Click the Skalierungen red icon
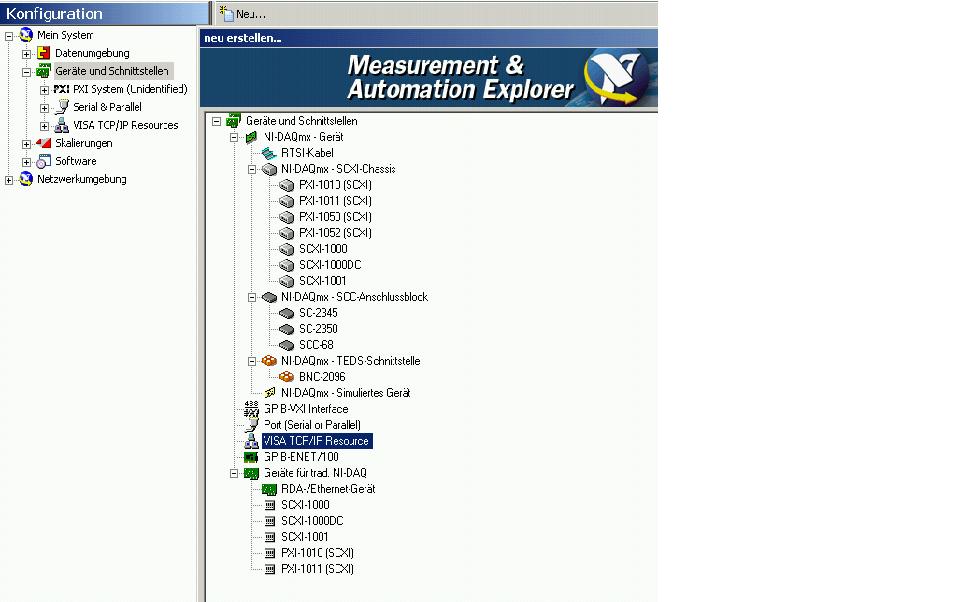 point(43,143)
